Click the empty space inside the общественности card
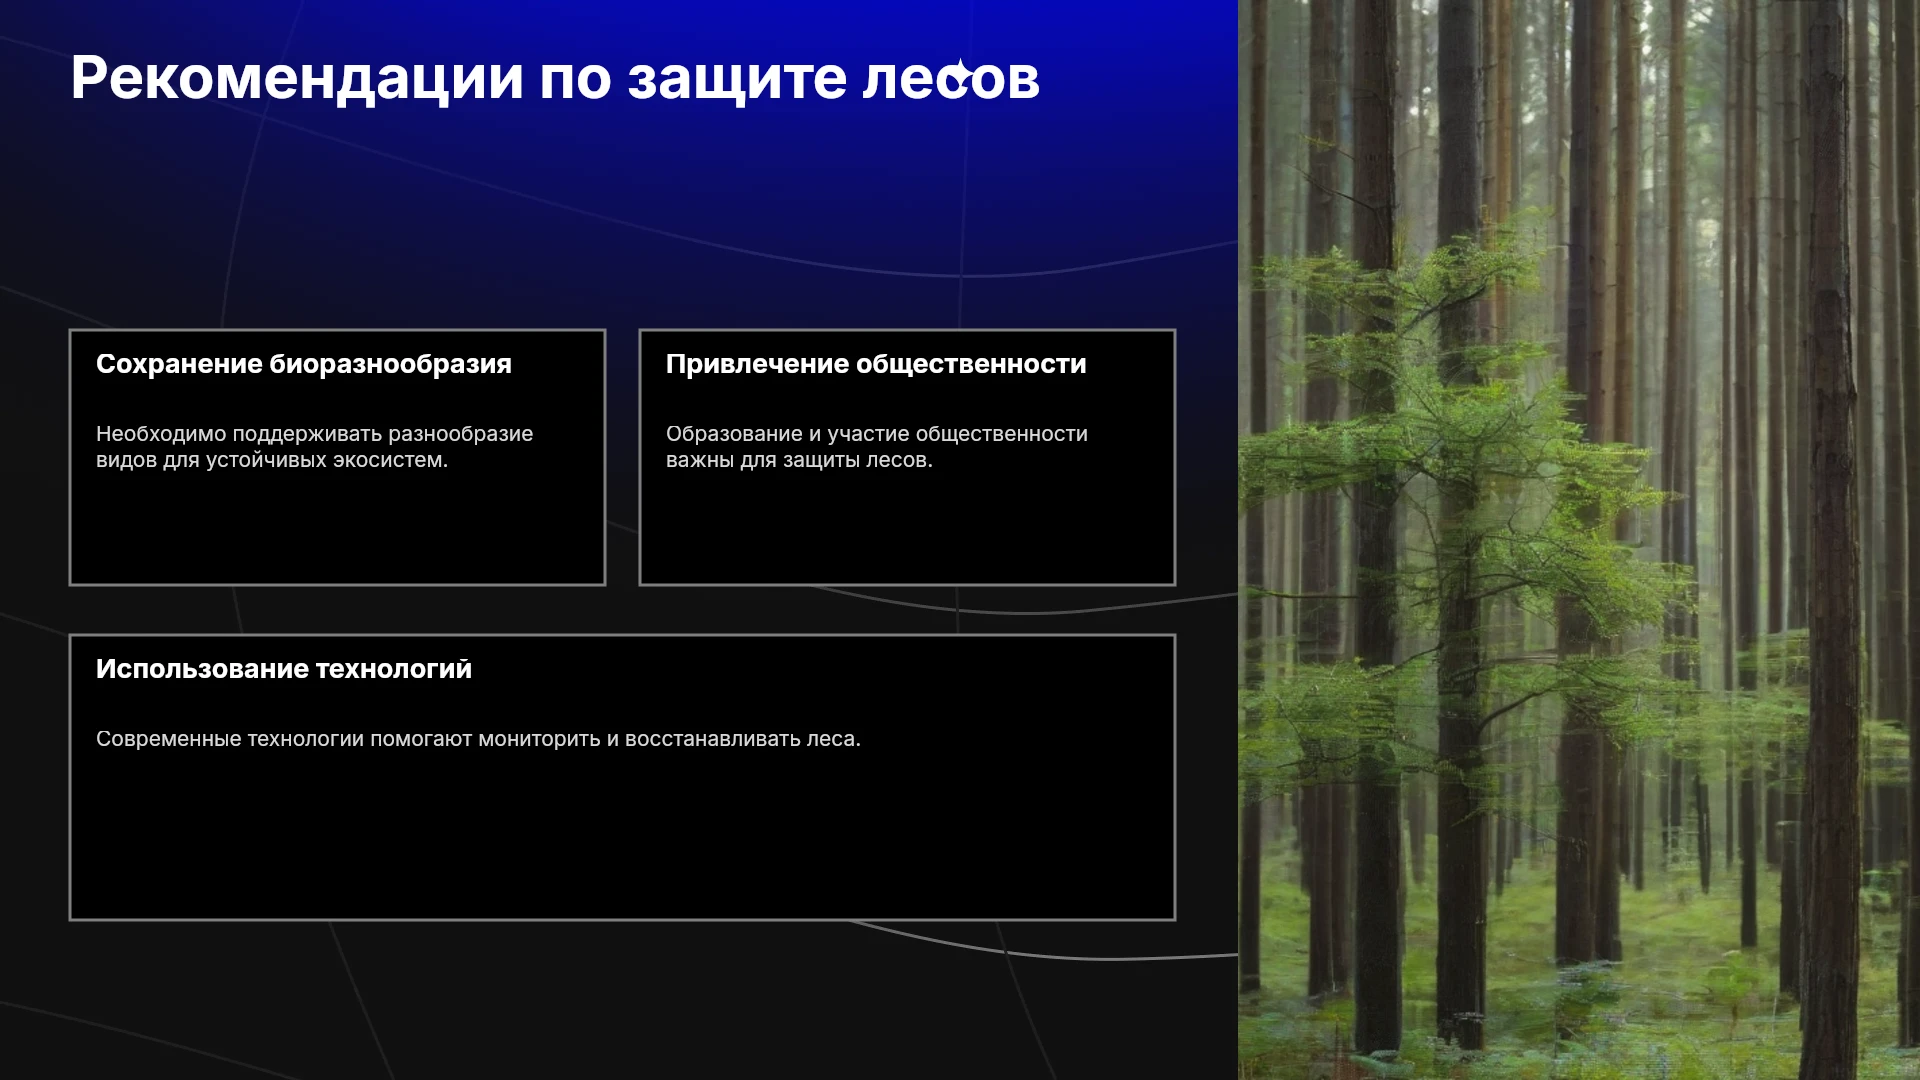1920x1080 pixels. click(907, 530)
